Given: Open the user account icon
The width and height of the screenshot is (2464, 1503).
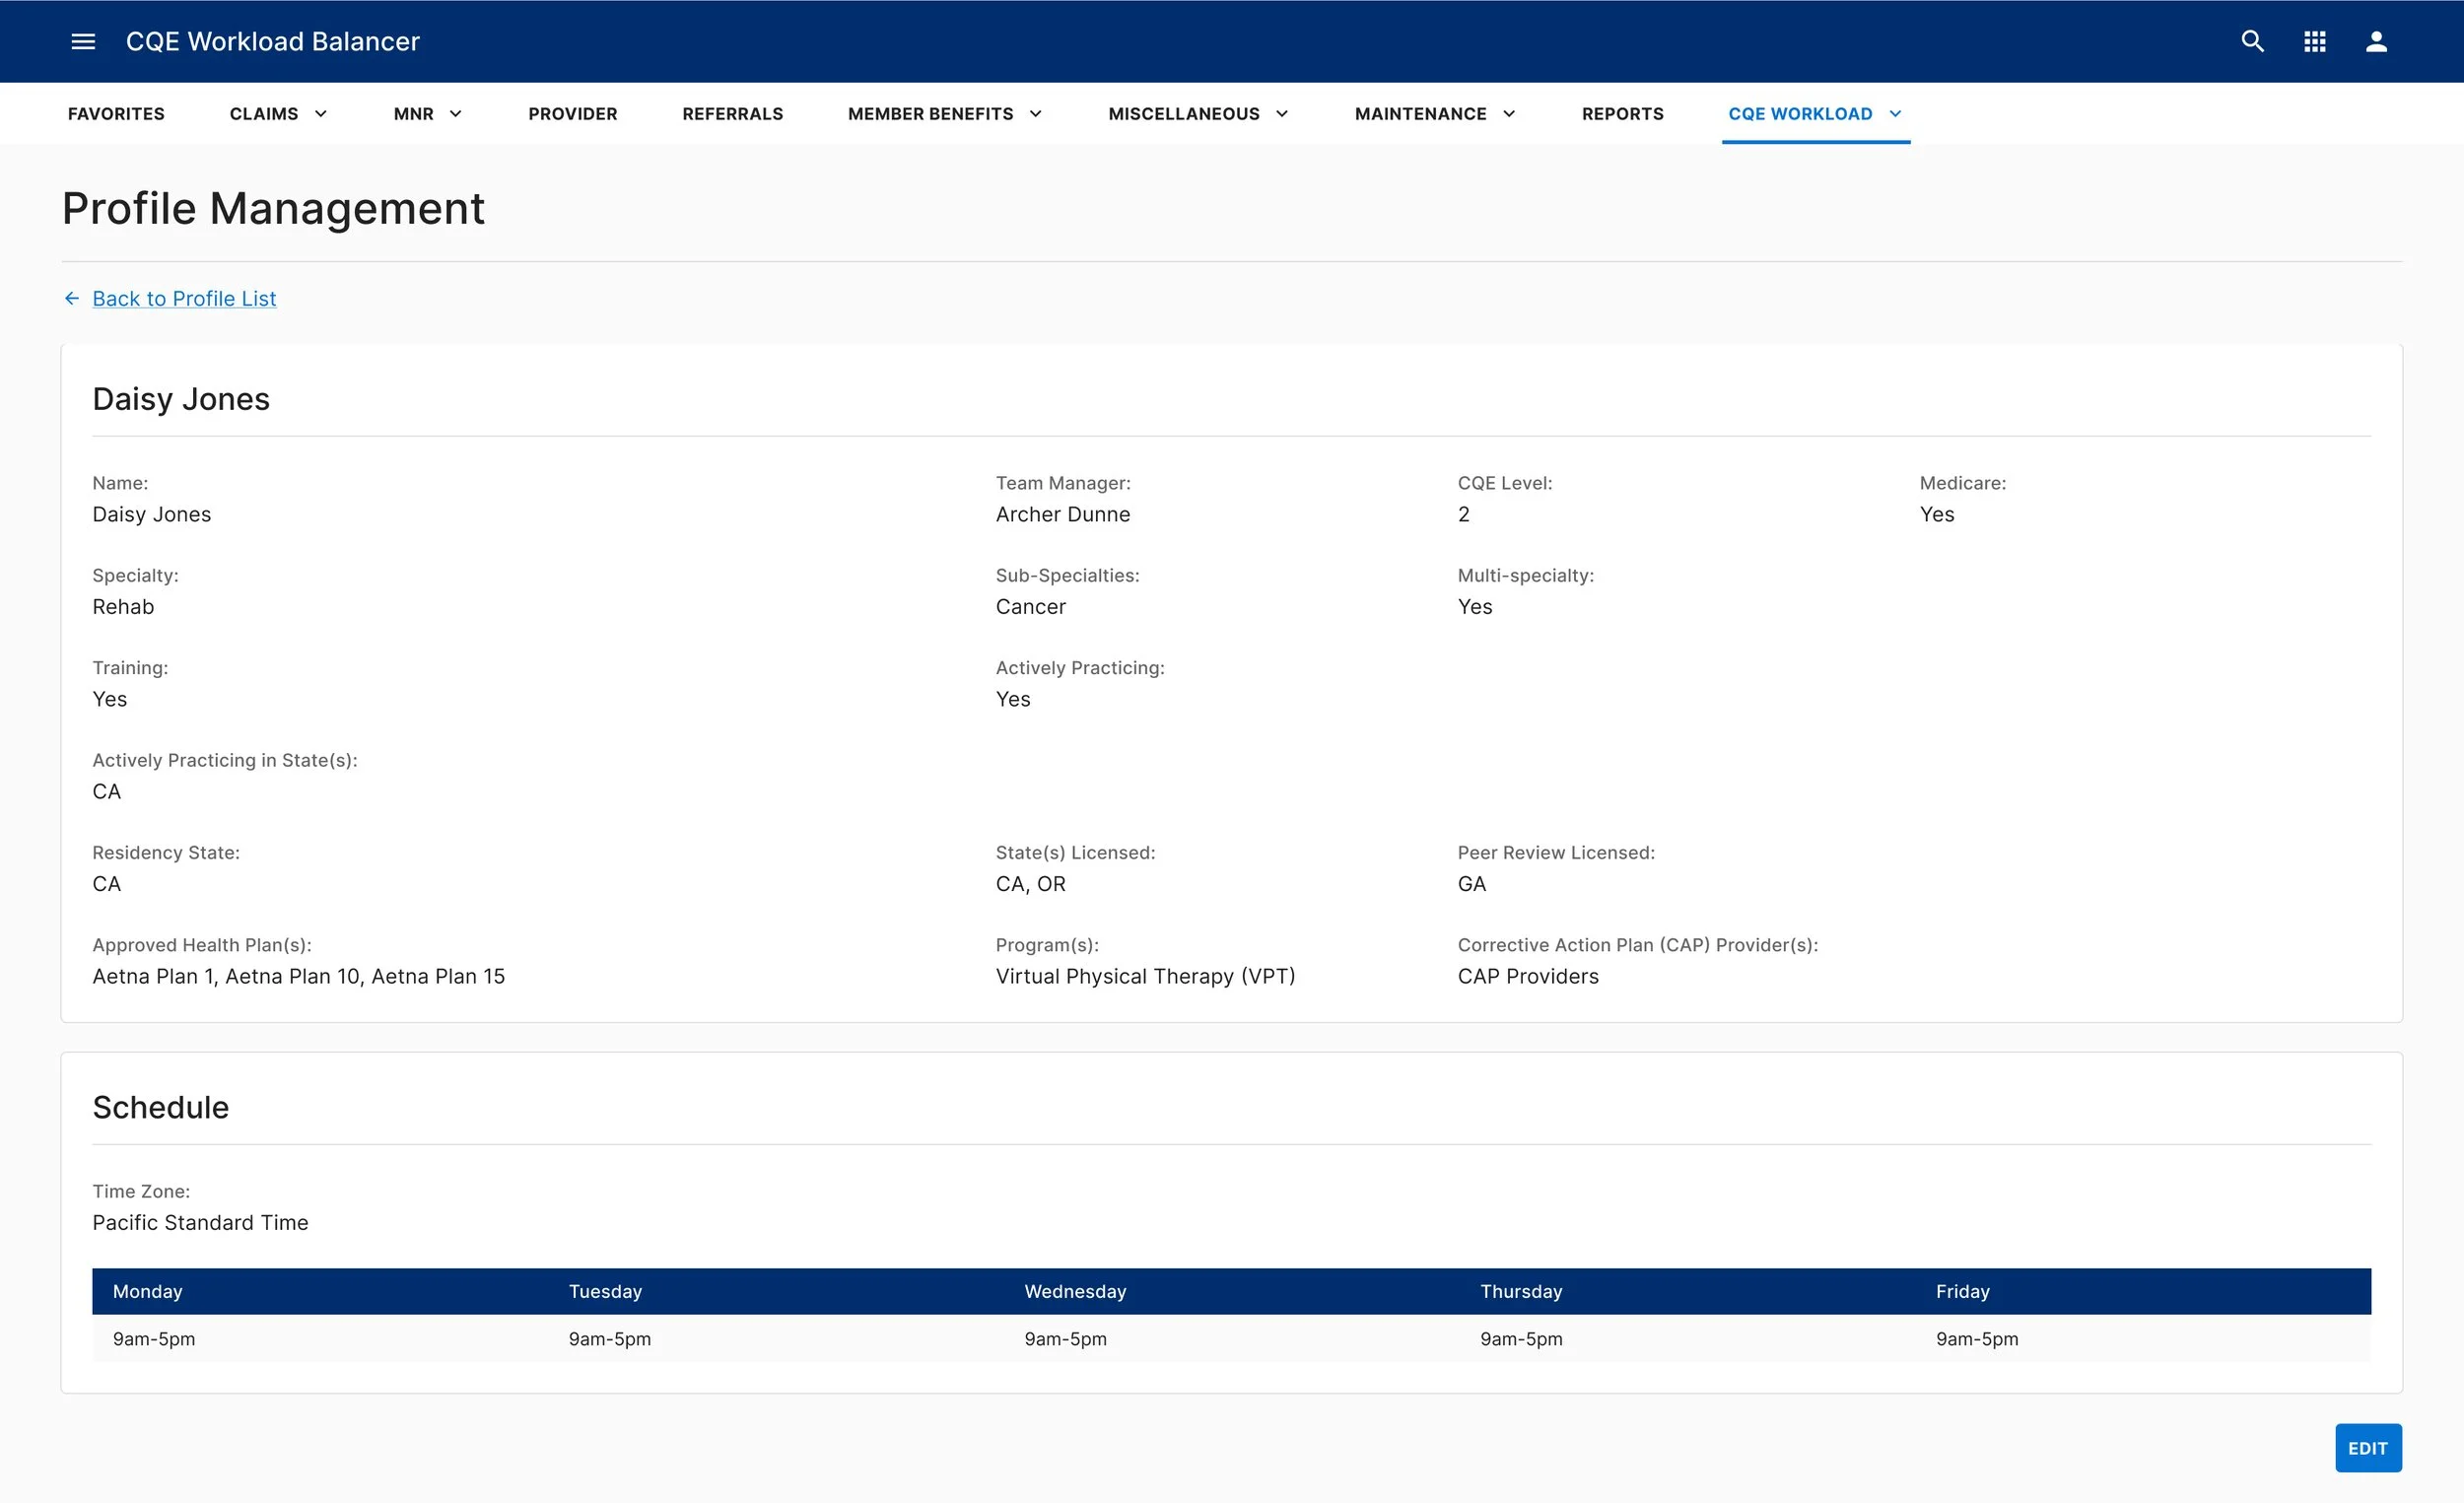Looking at the screenshot, I should pyautogui.click(x=2376, y=41).
